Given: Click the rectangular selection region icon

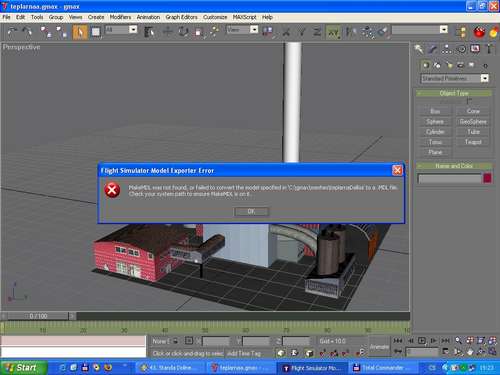Looking at the screenshot, I should pos(96,32).
